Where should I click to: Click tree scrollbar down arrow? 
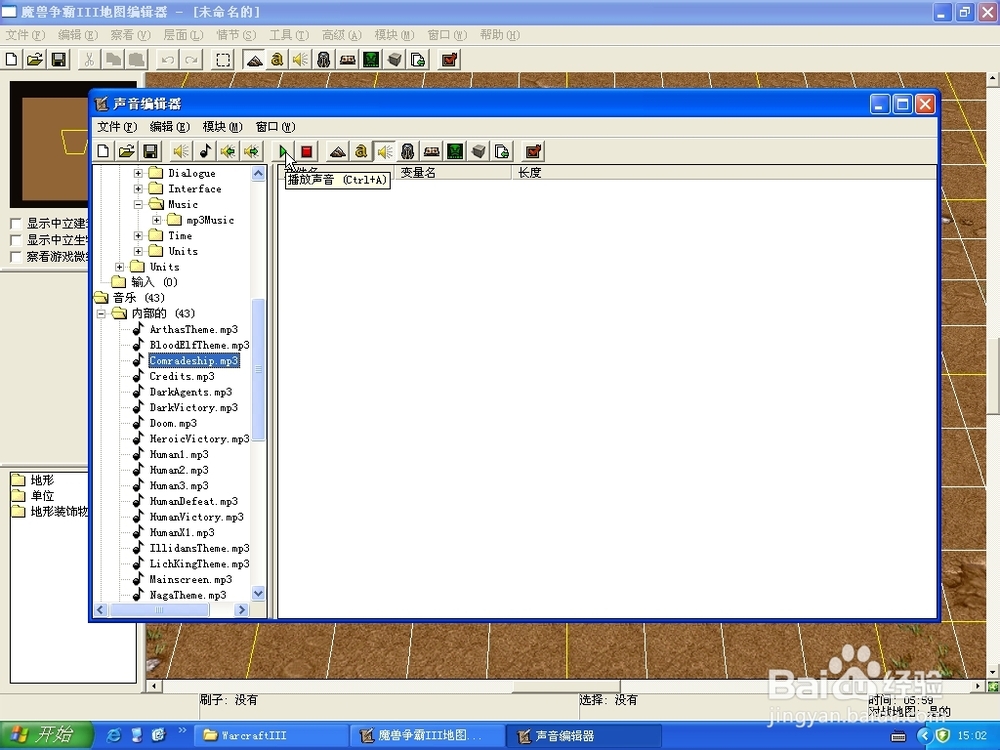click(258, 593)
